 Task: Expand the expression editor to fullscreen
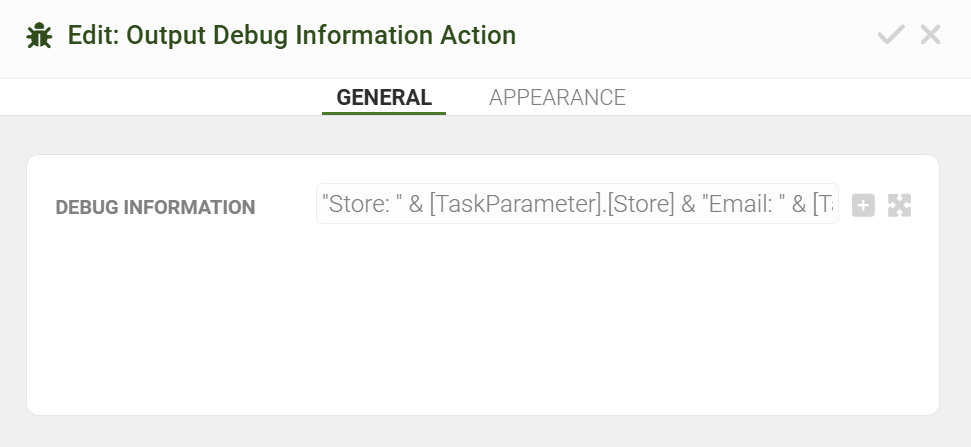pos(899,206)
